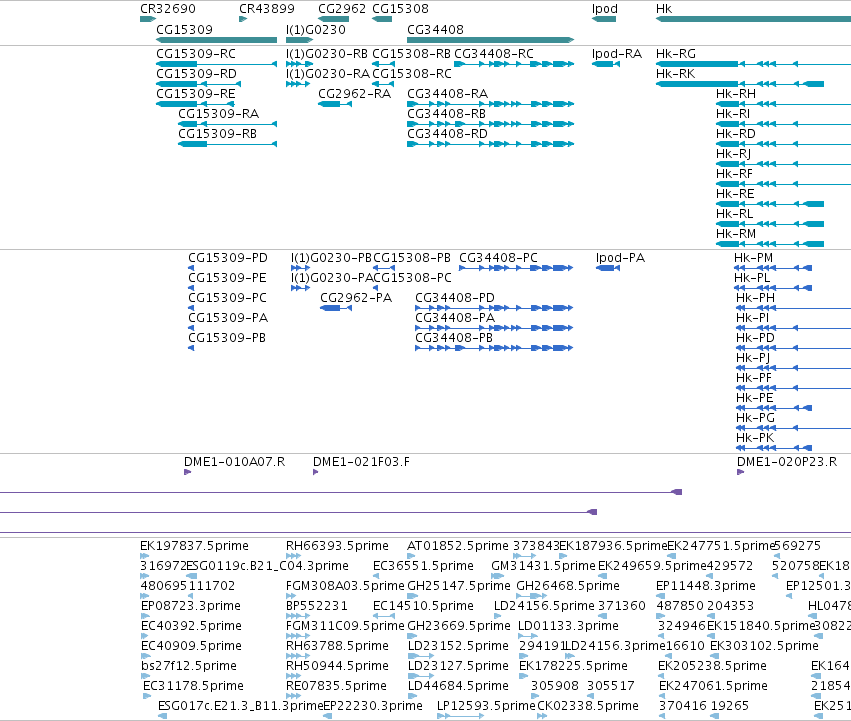Click EST label EP08723.3prime
This screenshot has width=851, height=721.
pyautogui.click(x=190, y=606)
